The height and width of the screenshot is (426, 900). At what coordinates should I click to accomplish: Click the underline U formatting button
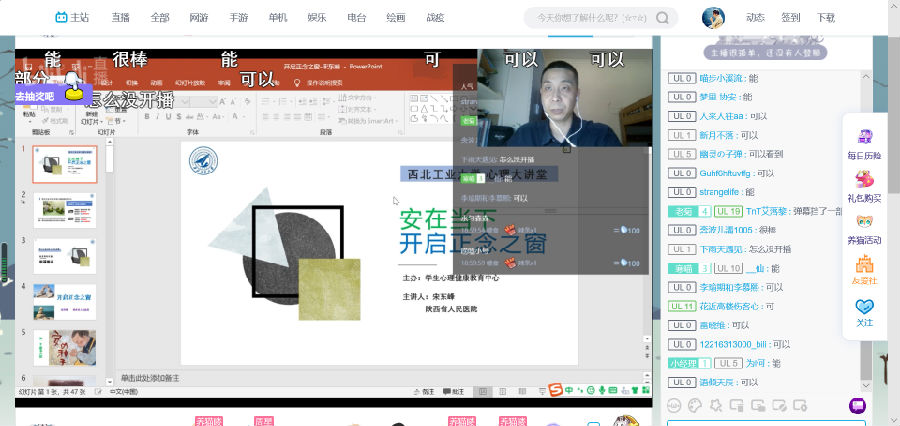169,117
